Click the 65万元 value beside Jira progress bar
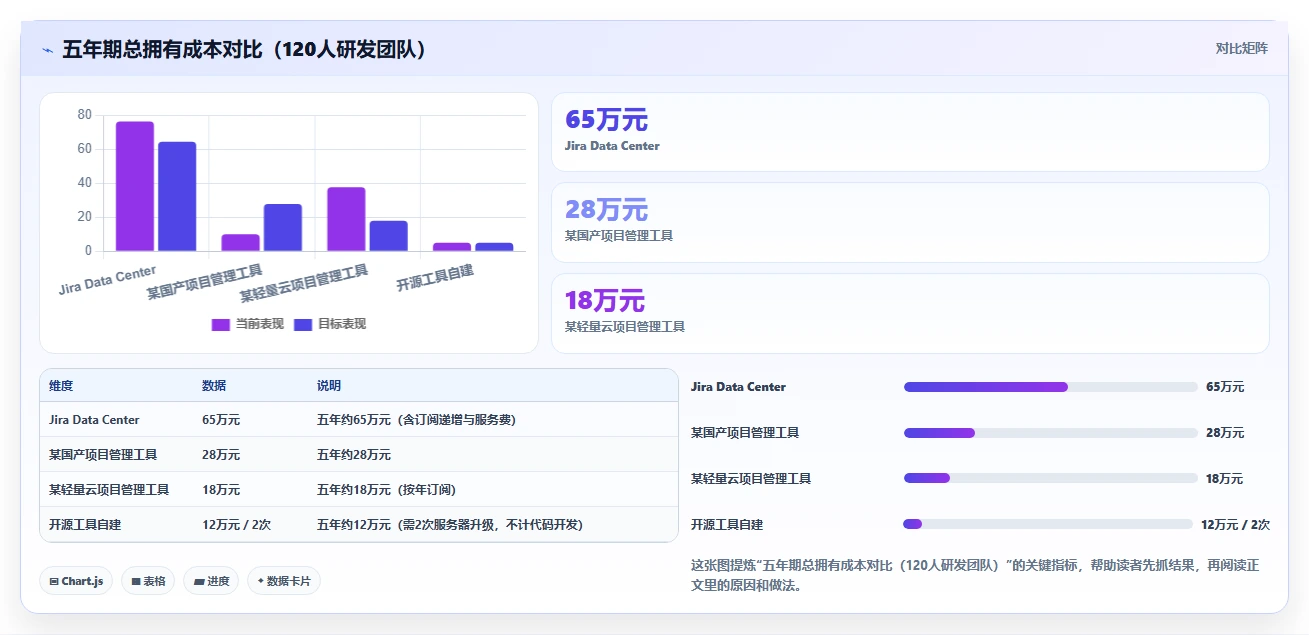 click(x=1225, y=387)
